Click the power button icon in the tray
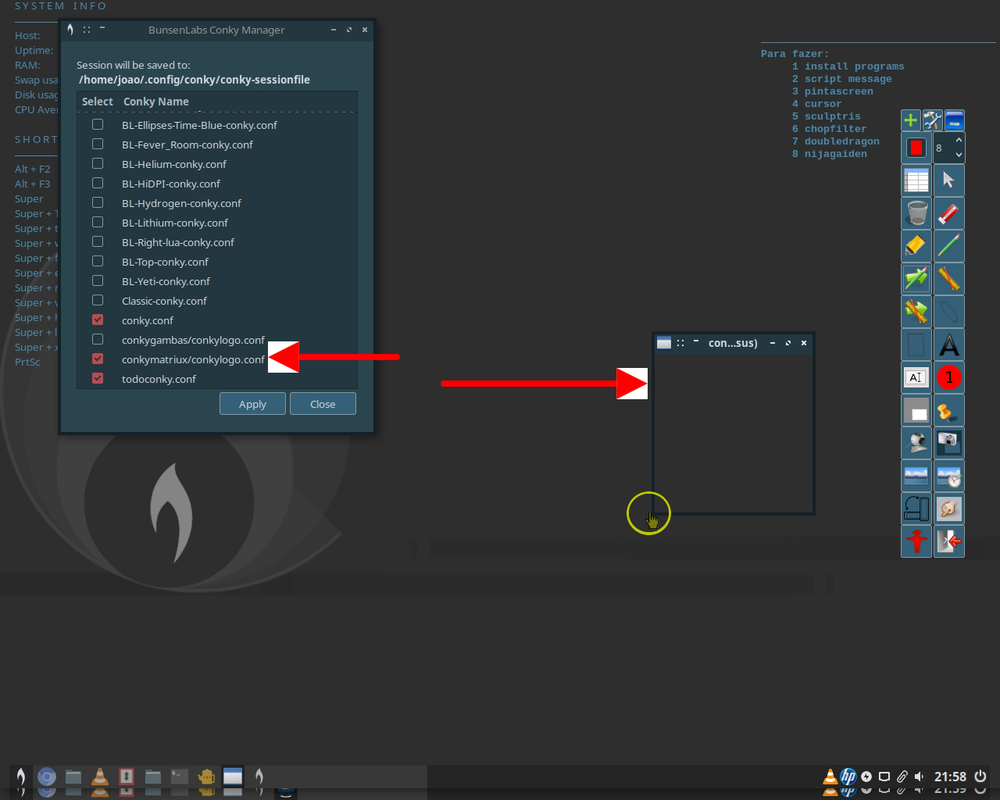This screenshot has height=800, width=1000. (x=980, y=776)
